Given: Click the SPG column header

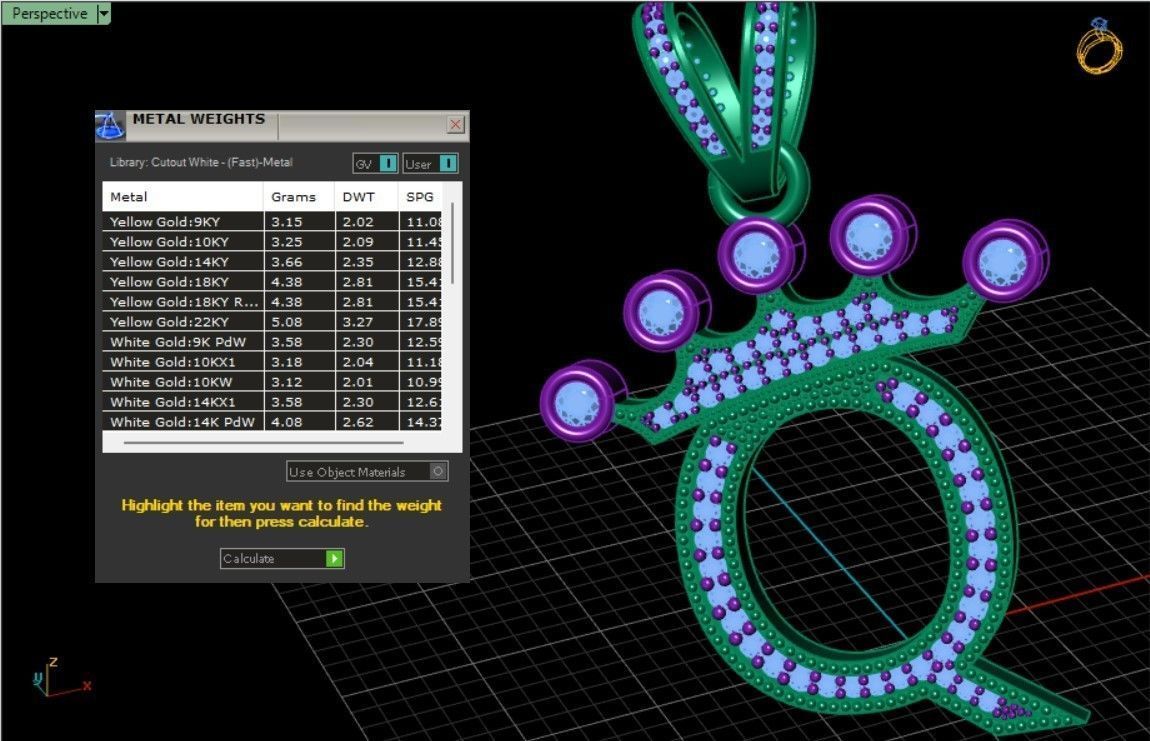Looking at the screenshot, I should pos(420,197).
